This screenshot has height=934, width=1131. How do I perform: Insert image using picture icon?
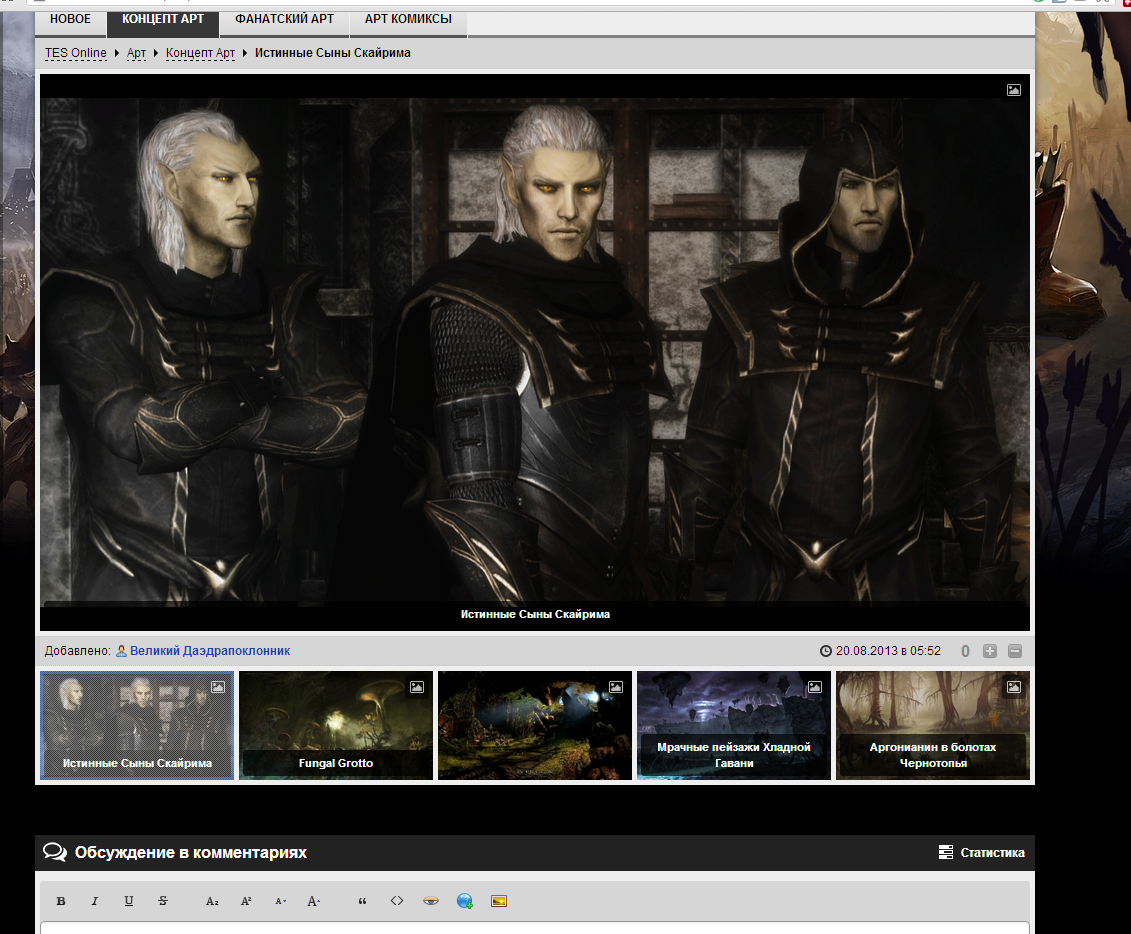coord(498,901)
